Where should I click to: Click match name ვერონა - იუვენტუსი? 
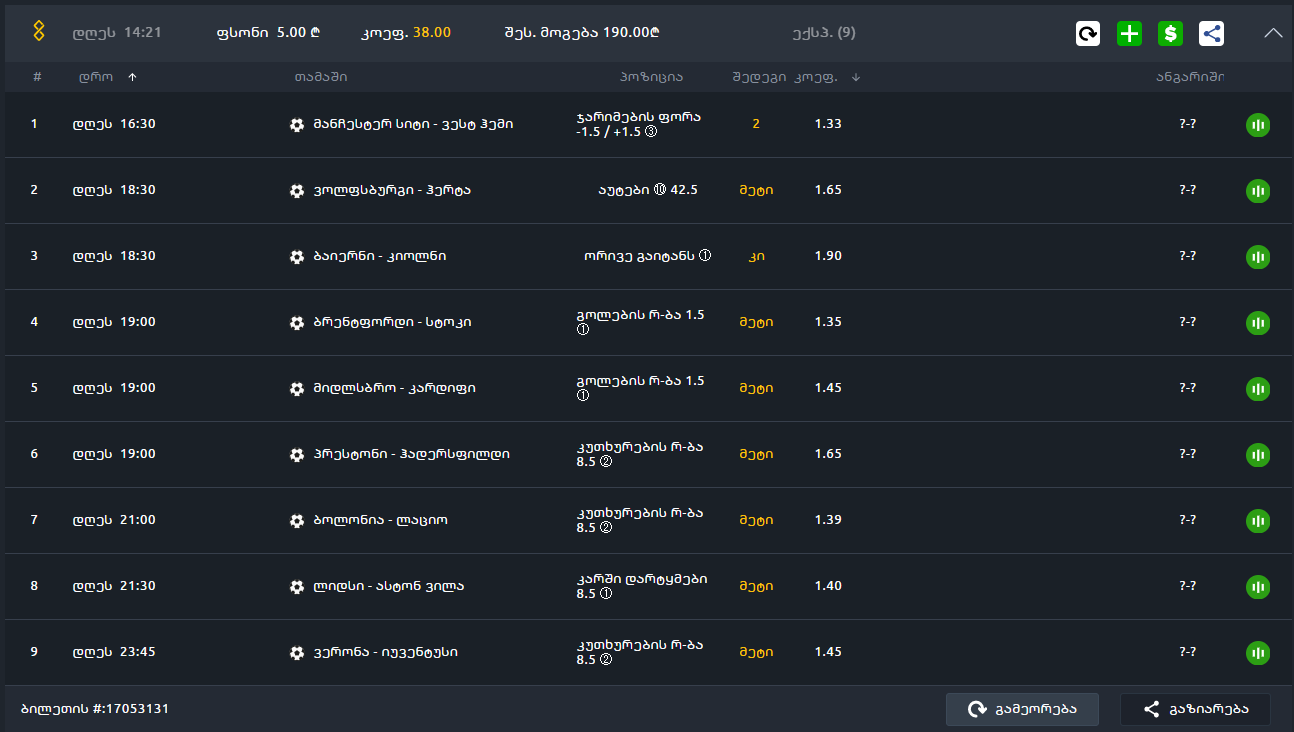(385, 652)
